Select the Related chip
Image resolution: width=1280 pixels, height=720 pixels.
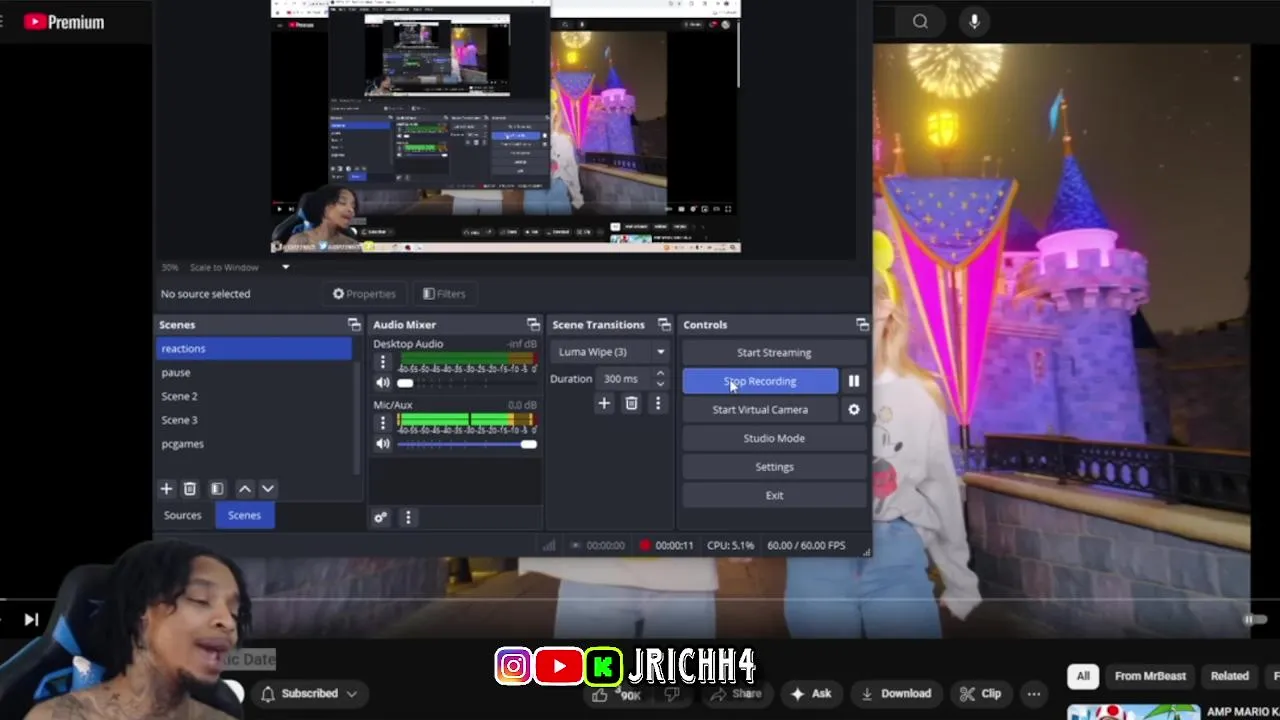tap(1230, 676)
